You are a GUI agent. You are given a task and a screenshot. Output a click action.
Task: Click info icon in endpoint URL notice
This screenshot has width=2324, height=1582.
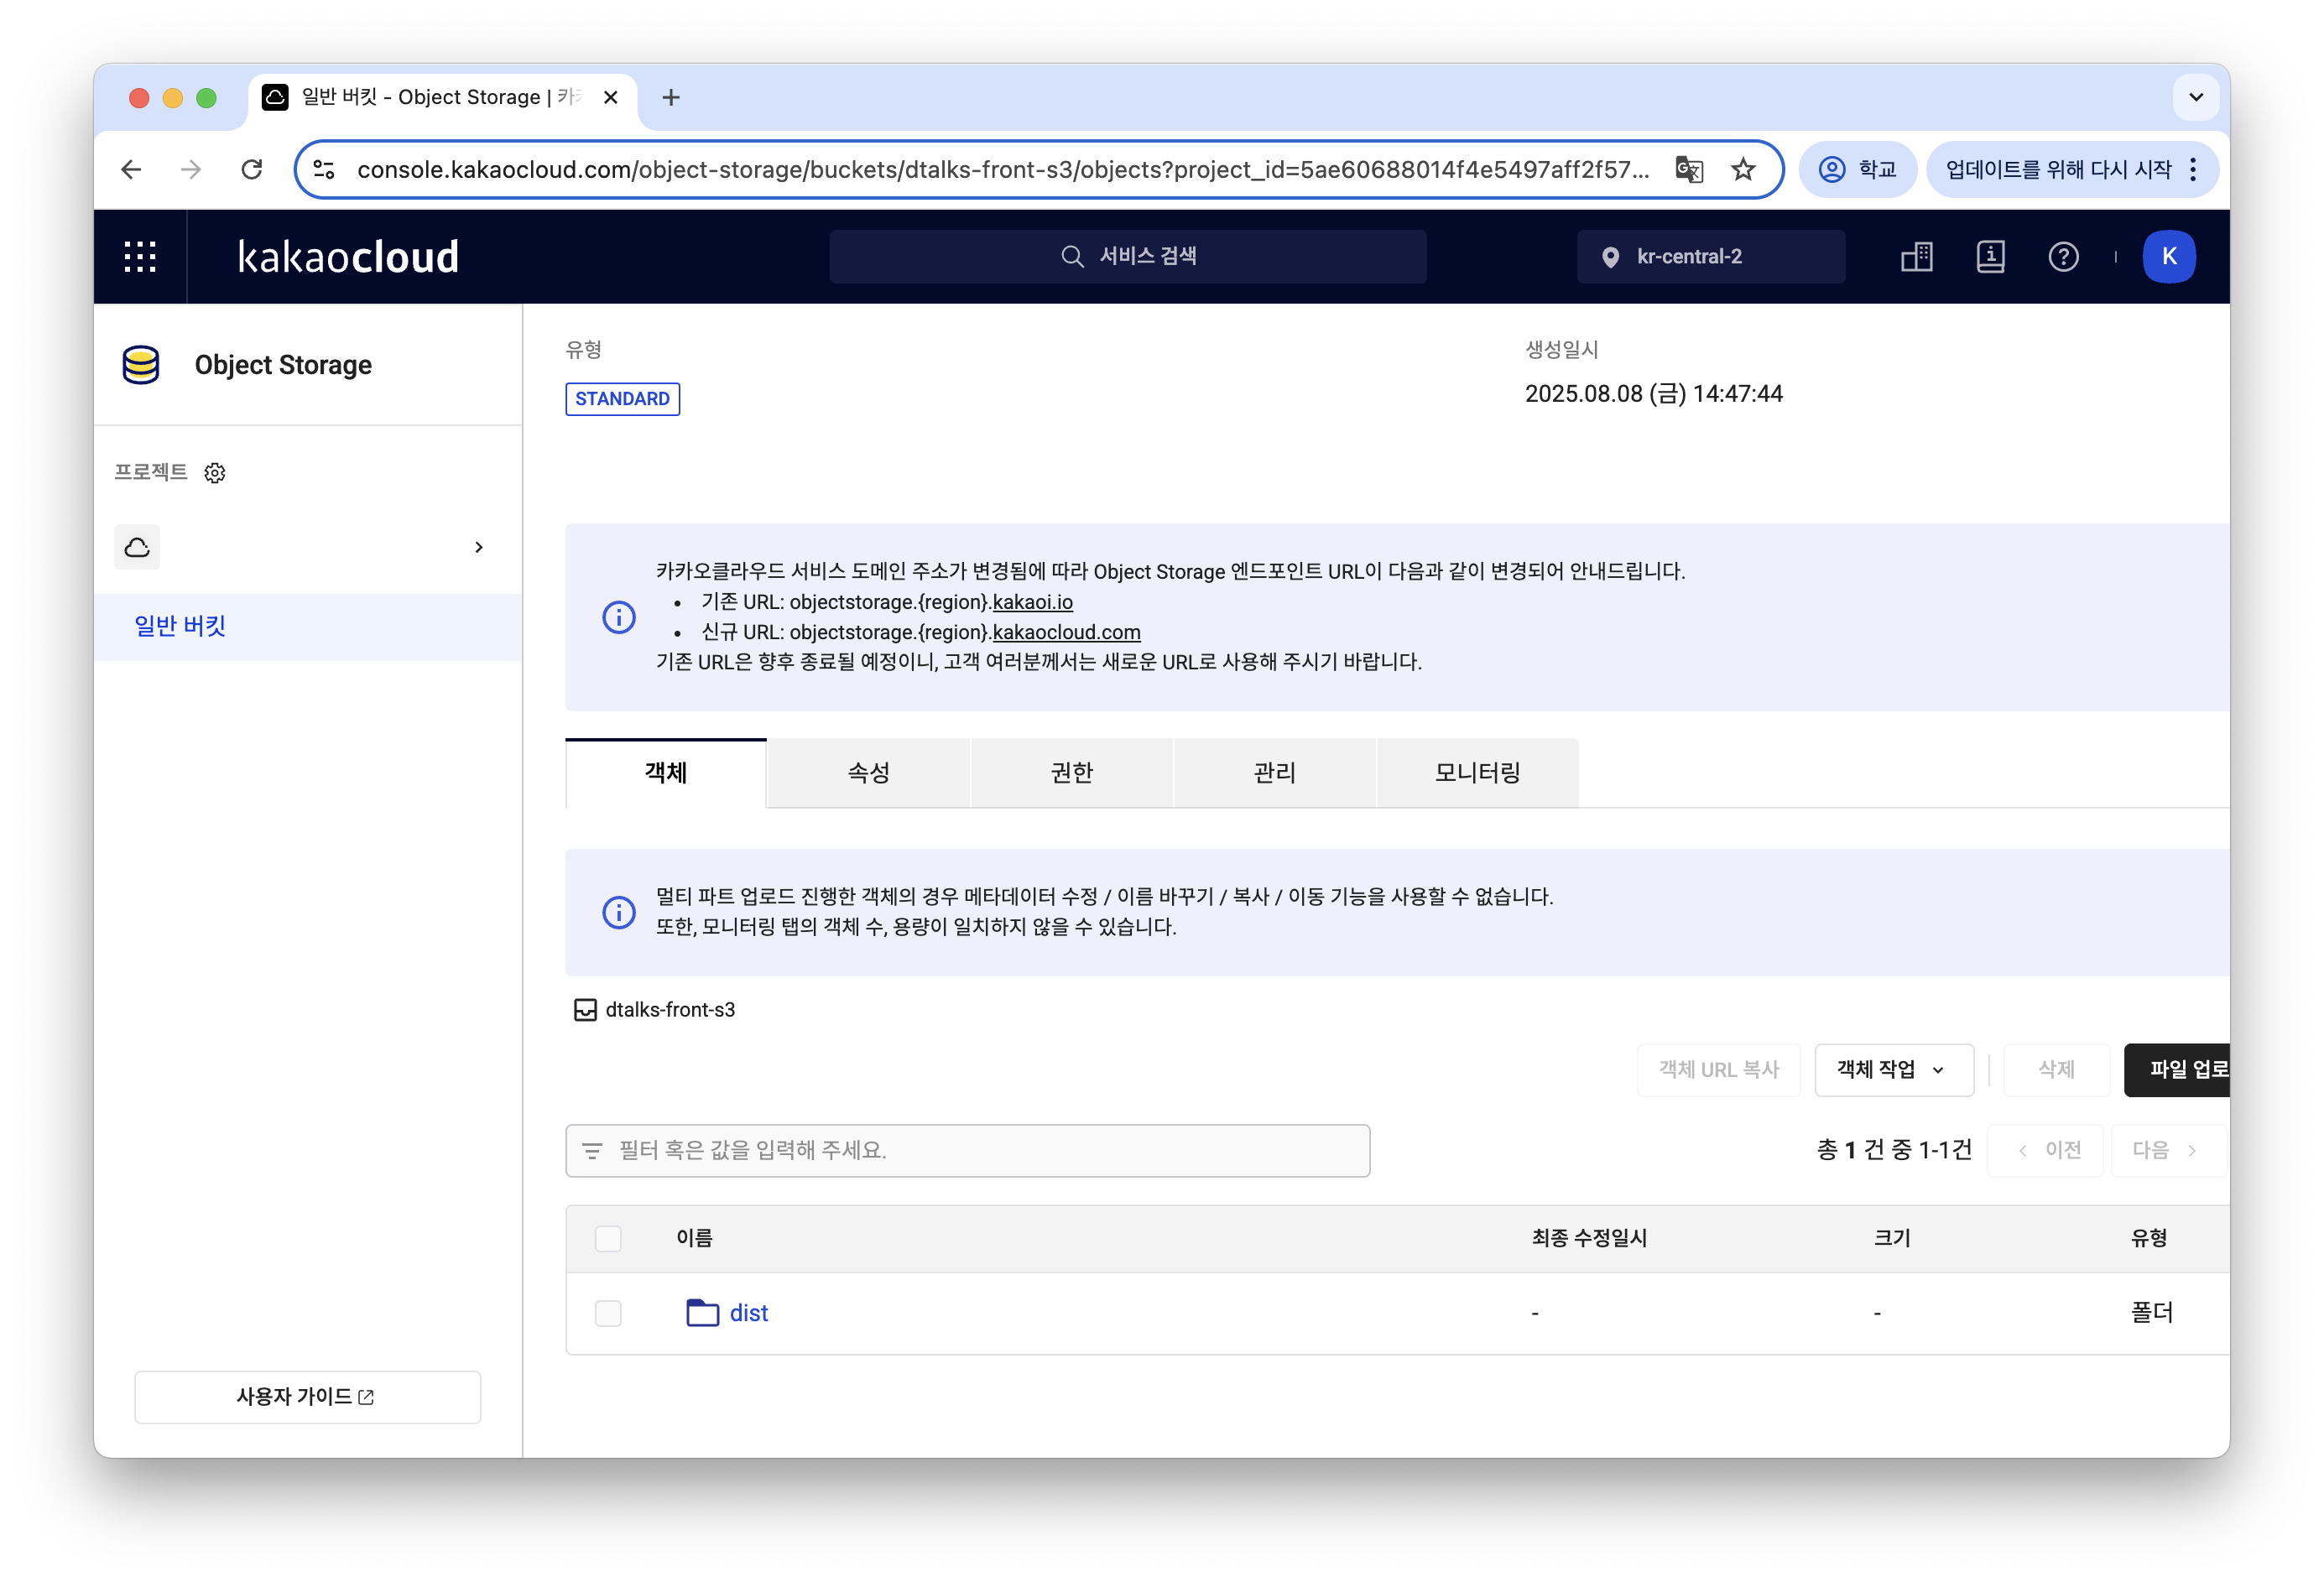click(619, 617)
